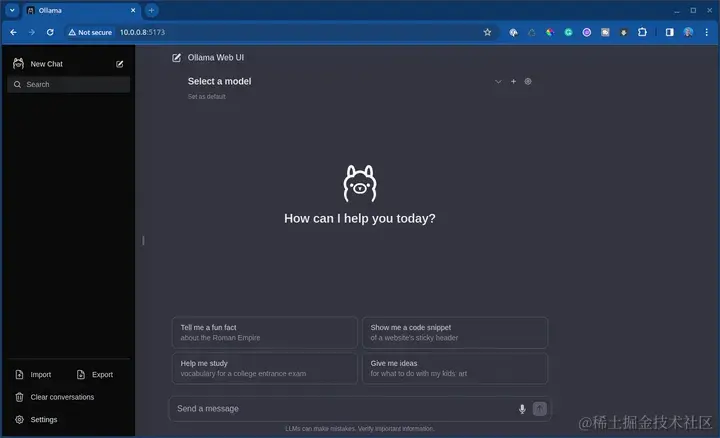
Task: Click the Not secure warning indicator
Action: pyautogui.click(x=90, y=32)
